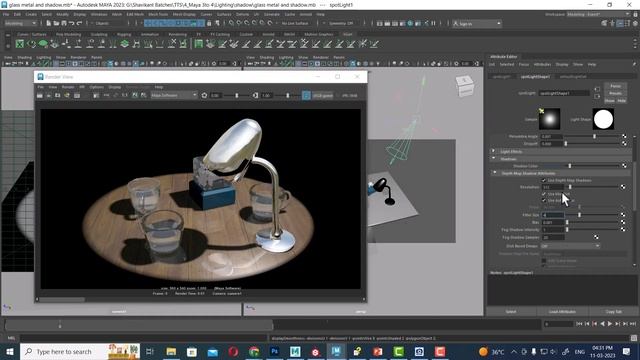
Task: Select the spotLightShape1 tab in Attribute Editor
Action: tap(536, 76)
